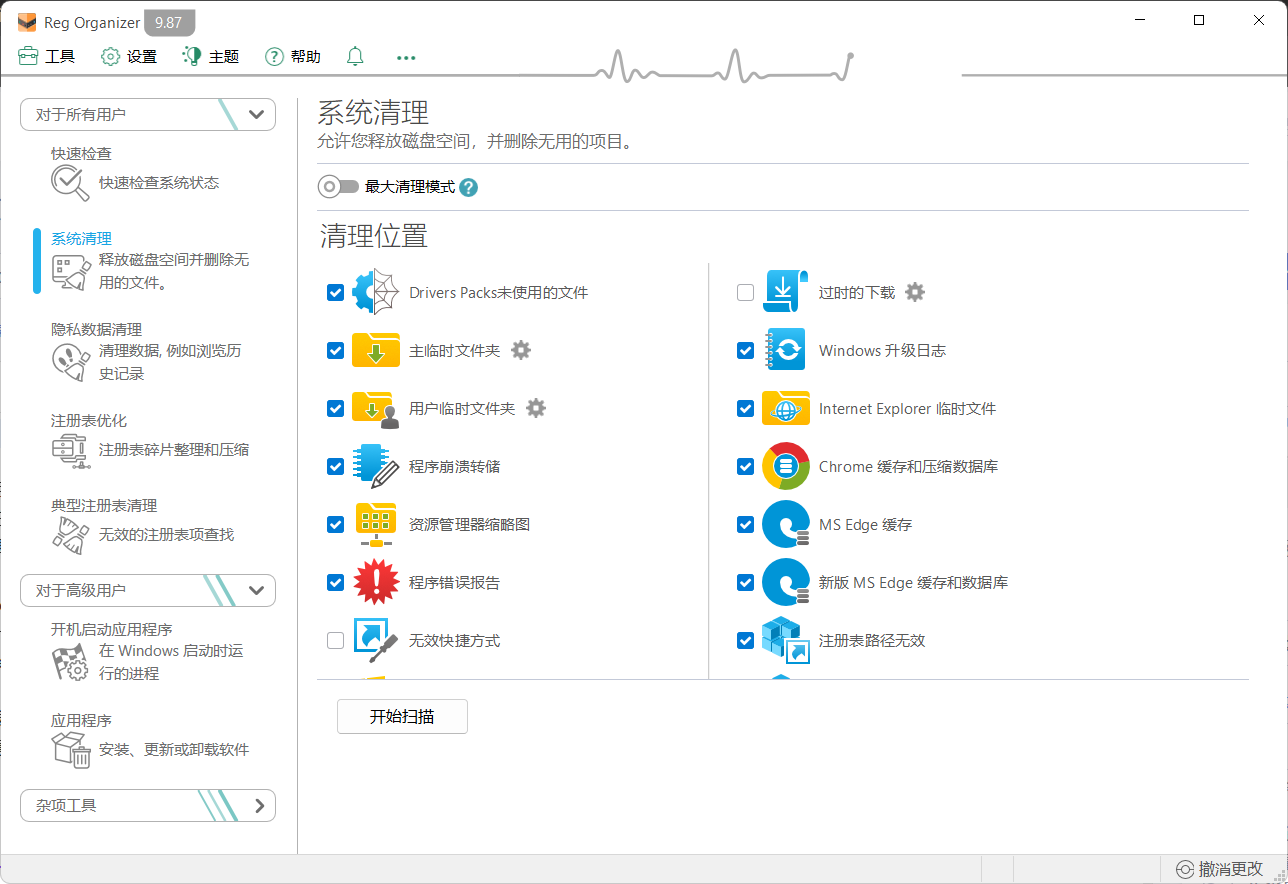
Task: Click the 开始扫描 button
Action: (x=402, y=716)
